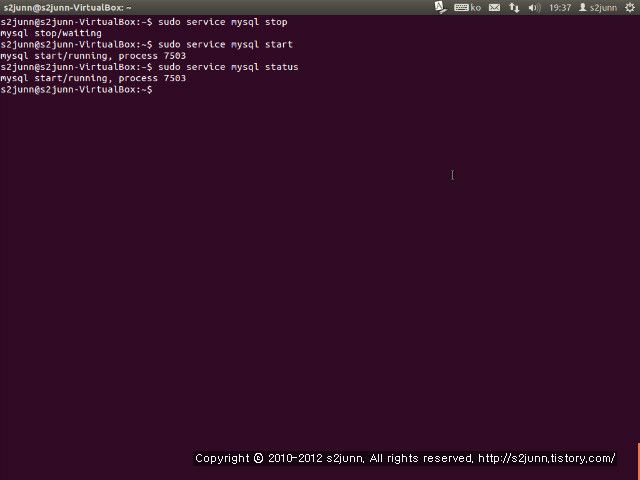Open the system gear session menu

coord(630,7)
